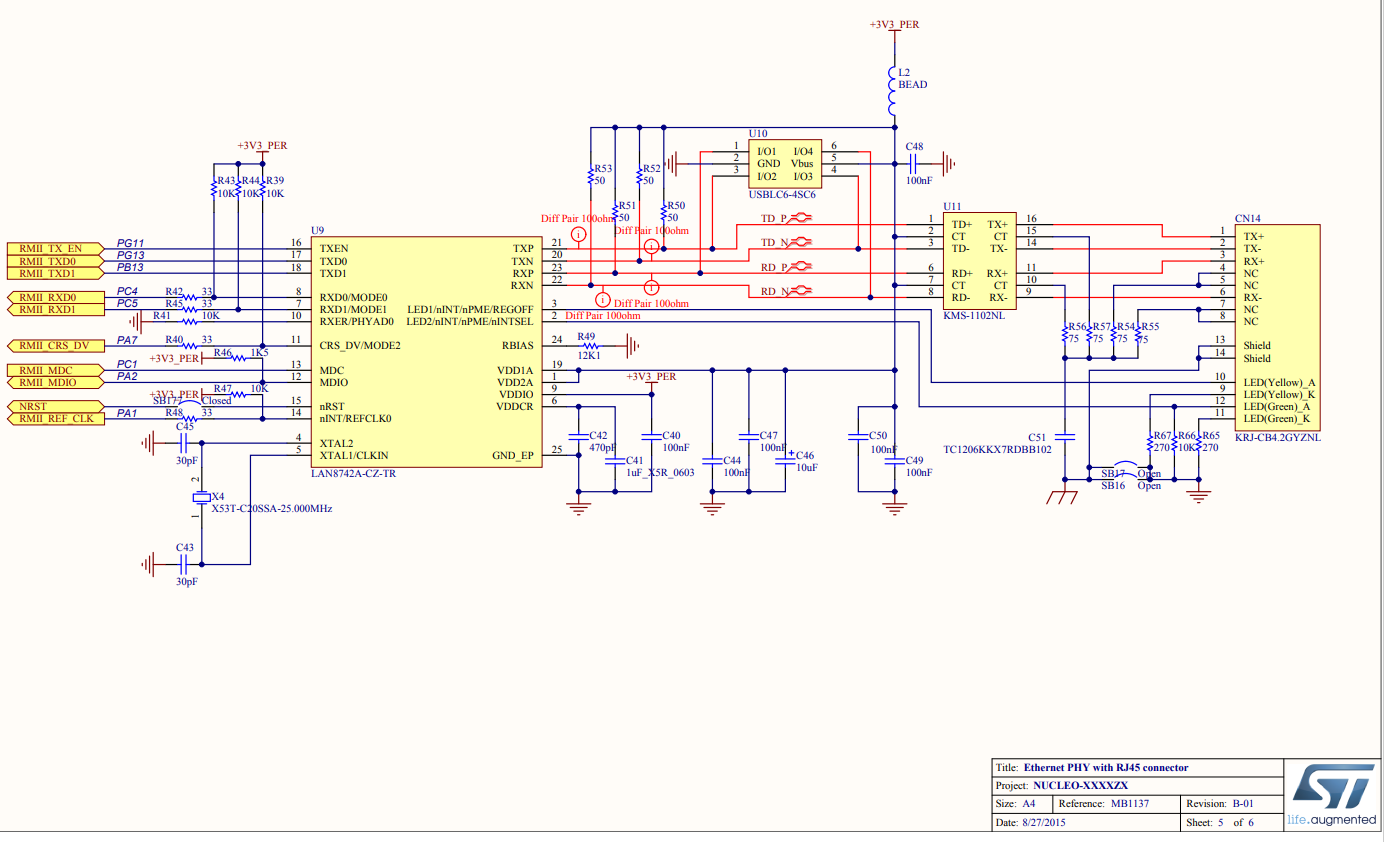Screen dimensions: 1384x842
Task: Click the GND_EP pin on U9
Action: [x=513, y=455]
